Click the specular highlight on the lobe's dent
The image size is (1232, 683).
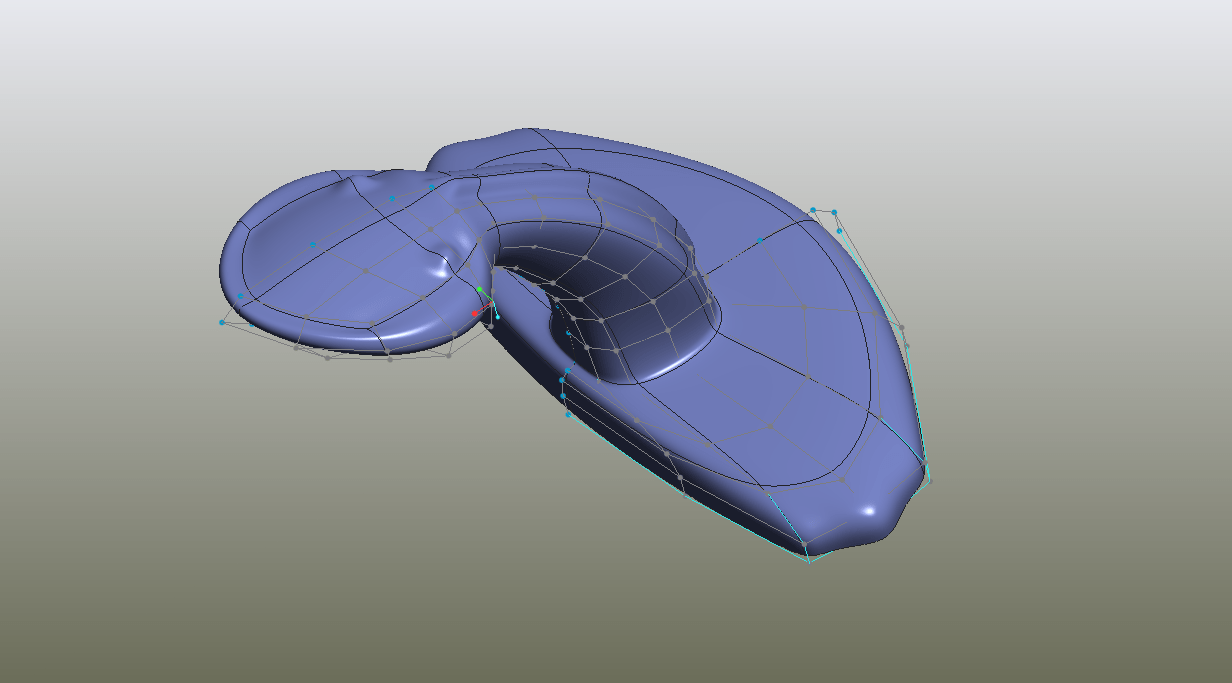tap(440, 271)
